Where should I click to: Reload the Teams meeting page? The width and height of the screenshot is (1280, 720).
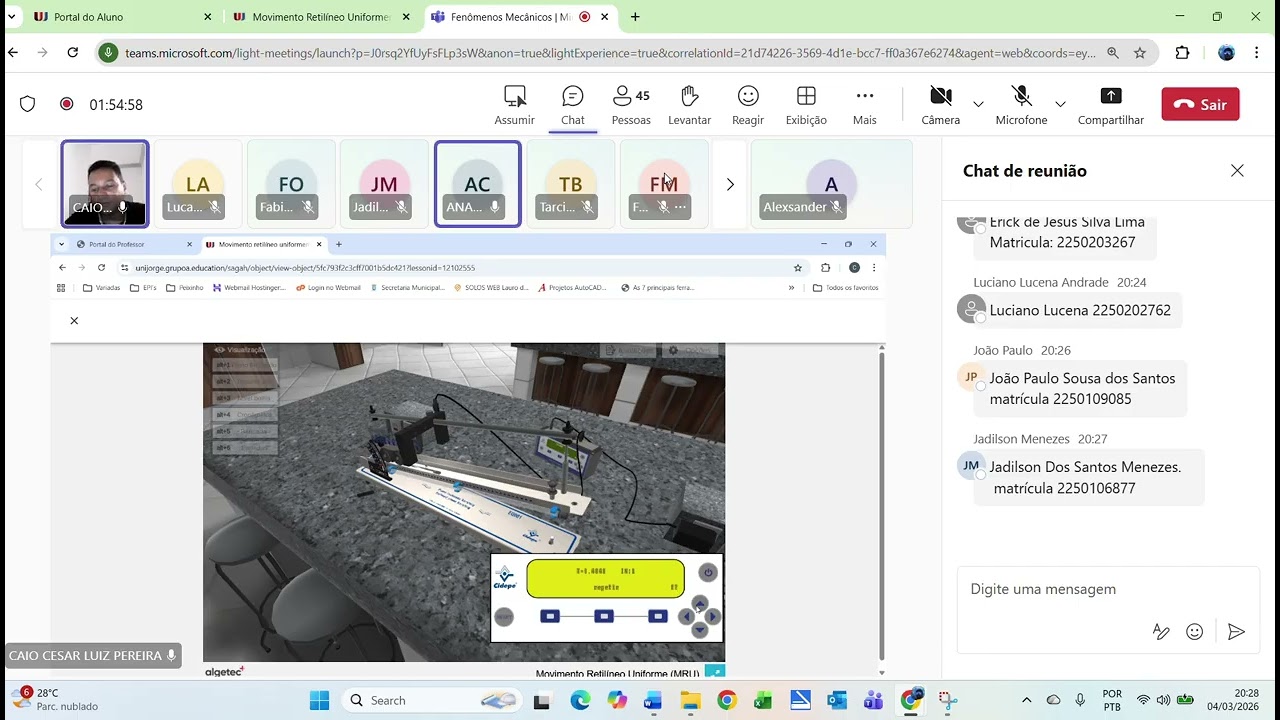[73, 53]
